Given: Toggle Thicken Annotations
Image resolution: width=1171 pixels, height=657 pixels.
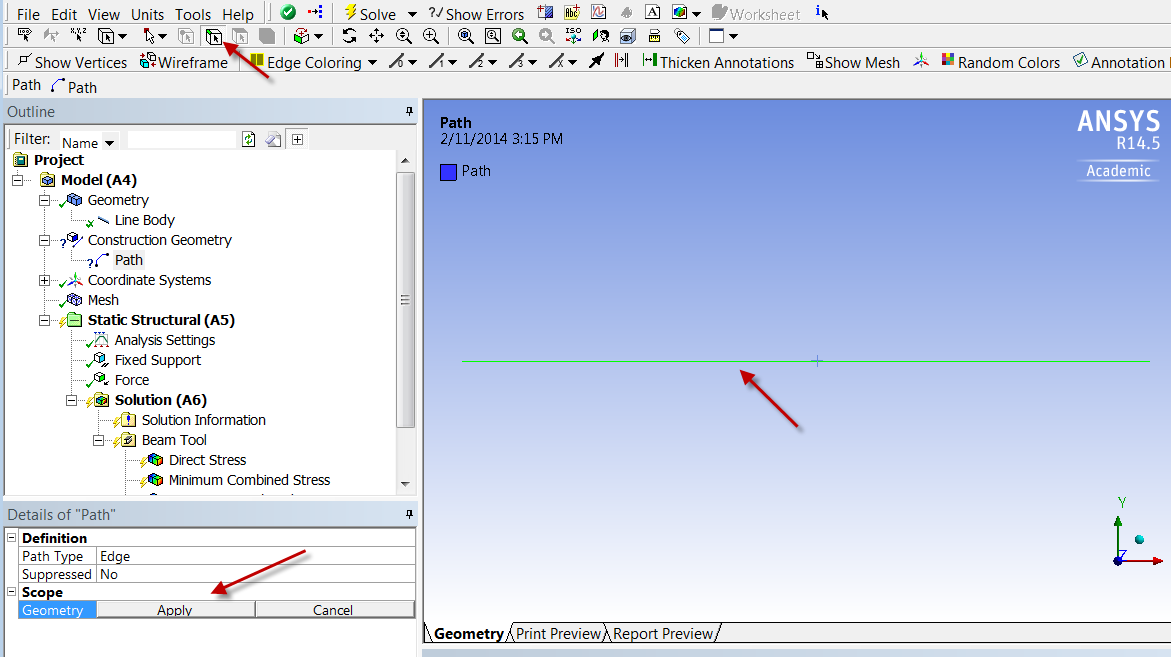Looking at the screenshot, I should point(718,62).
